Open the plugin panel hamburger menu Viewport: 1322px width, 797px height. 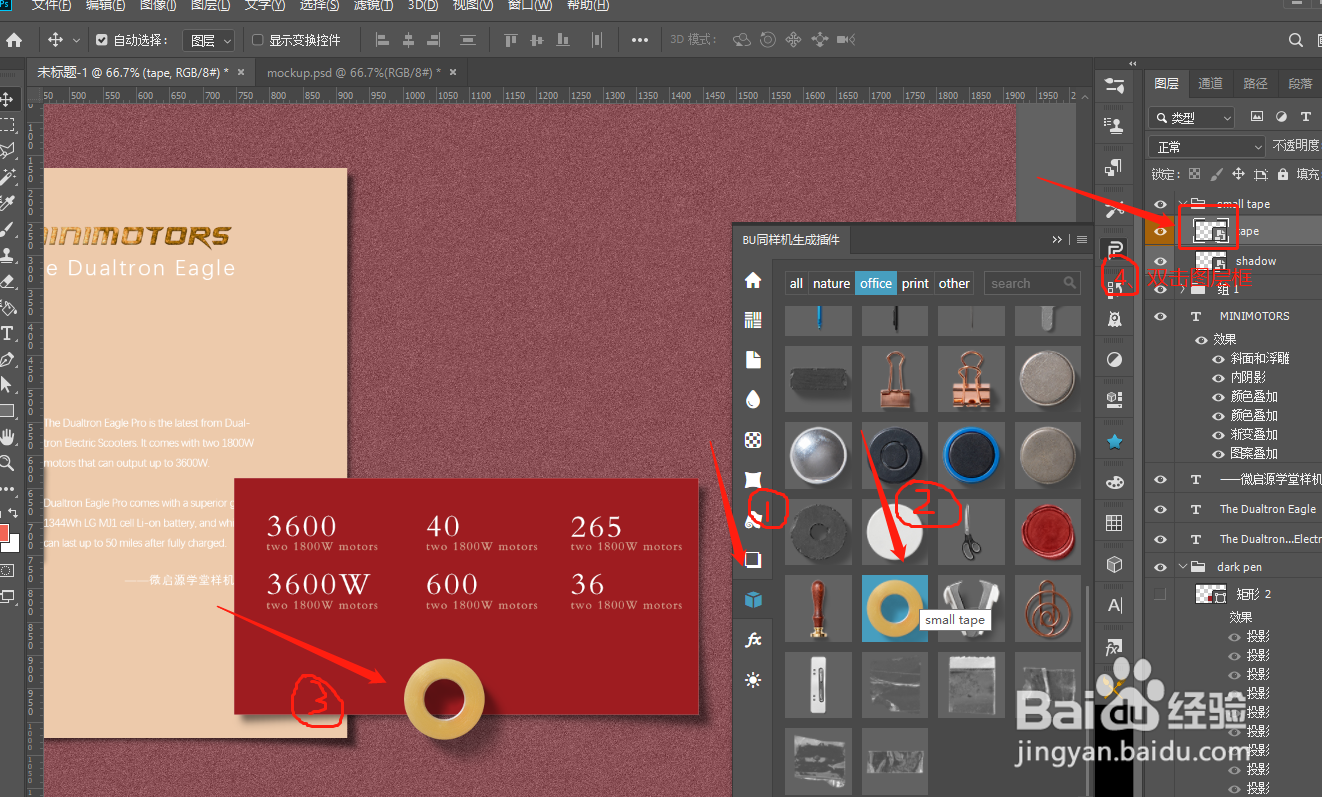coord(1081,240)
